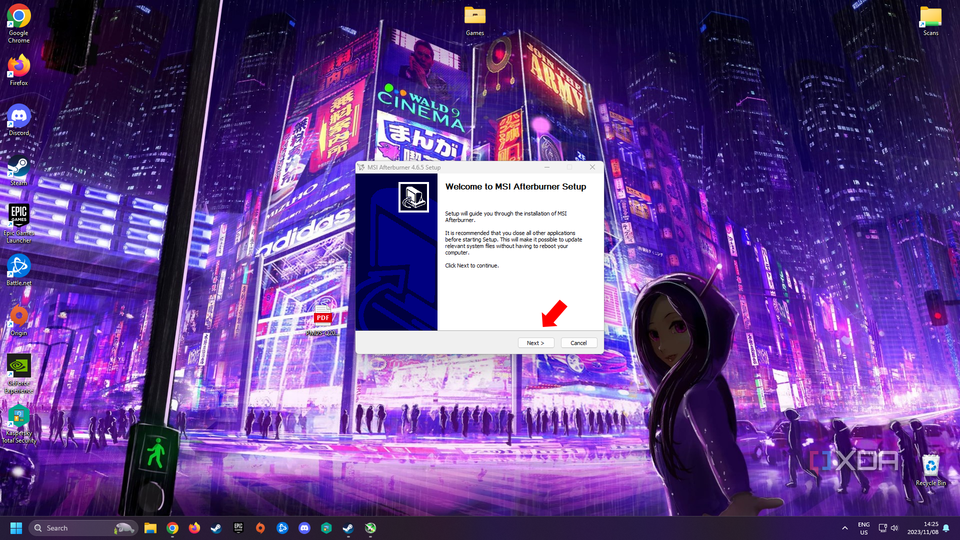Close the MSI Afterburner Setup window
The height and width of the screenshot is (540, 960).
coord(592,167)
